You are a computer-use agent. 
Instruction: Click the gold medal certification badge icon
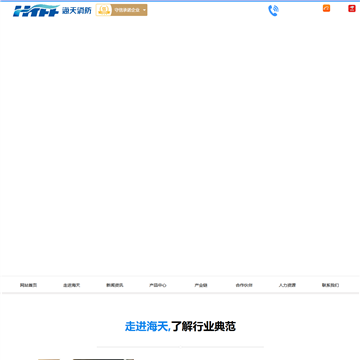(x=104, y=10)
